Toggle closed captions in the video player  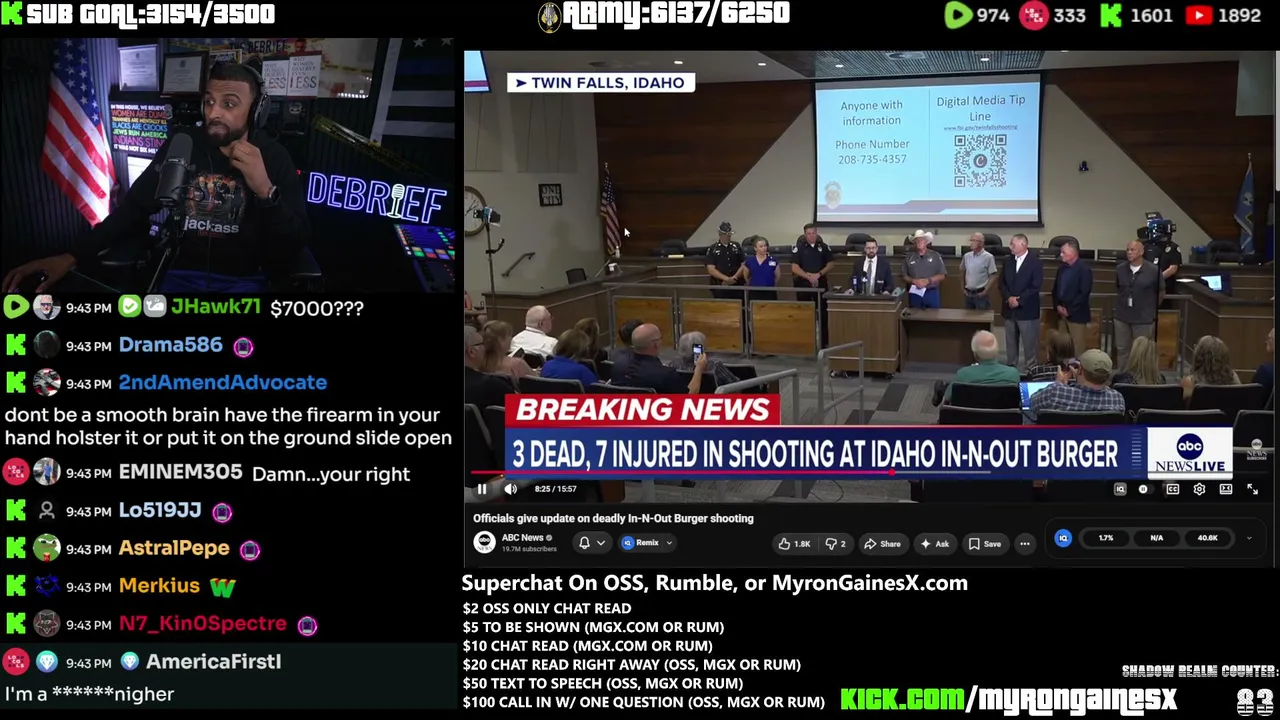1172,489
